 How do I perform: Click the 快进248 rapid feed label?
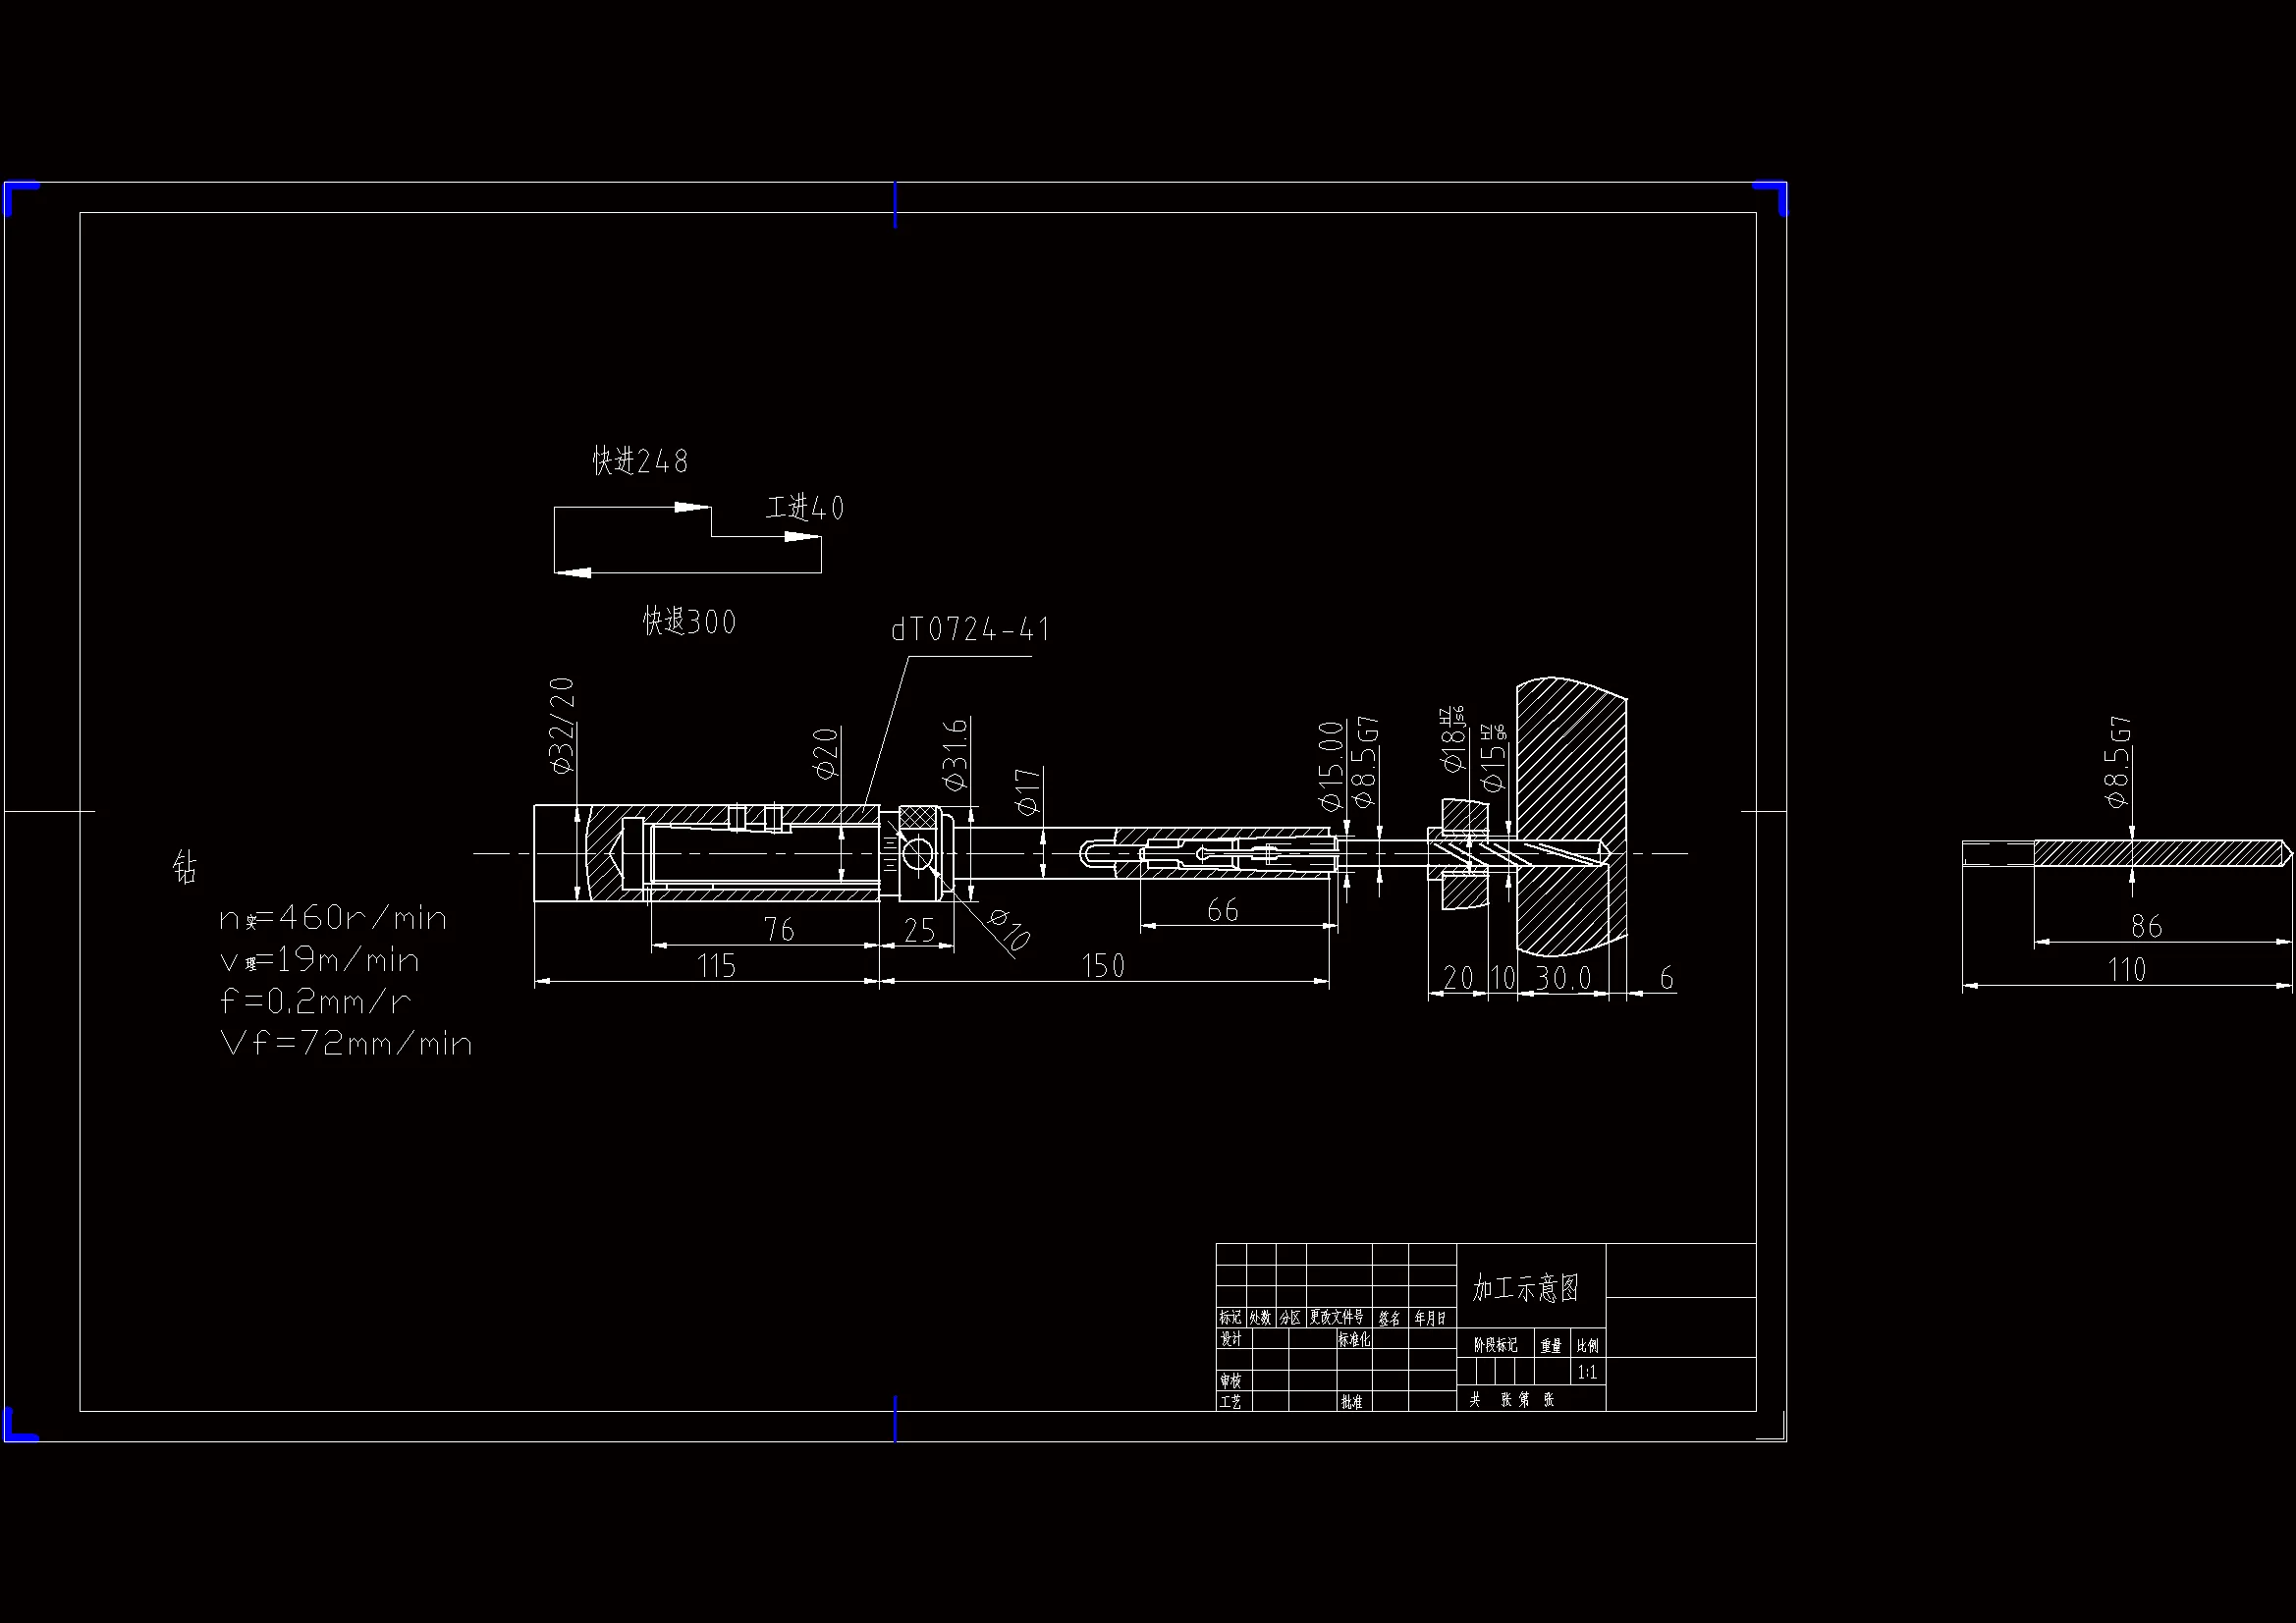(x=640, y=461)
